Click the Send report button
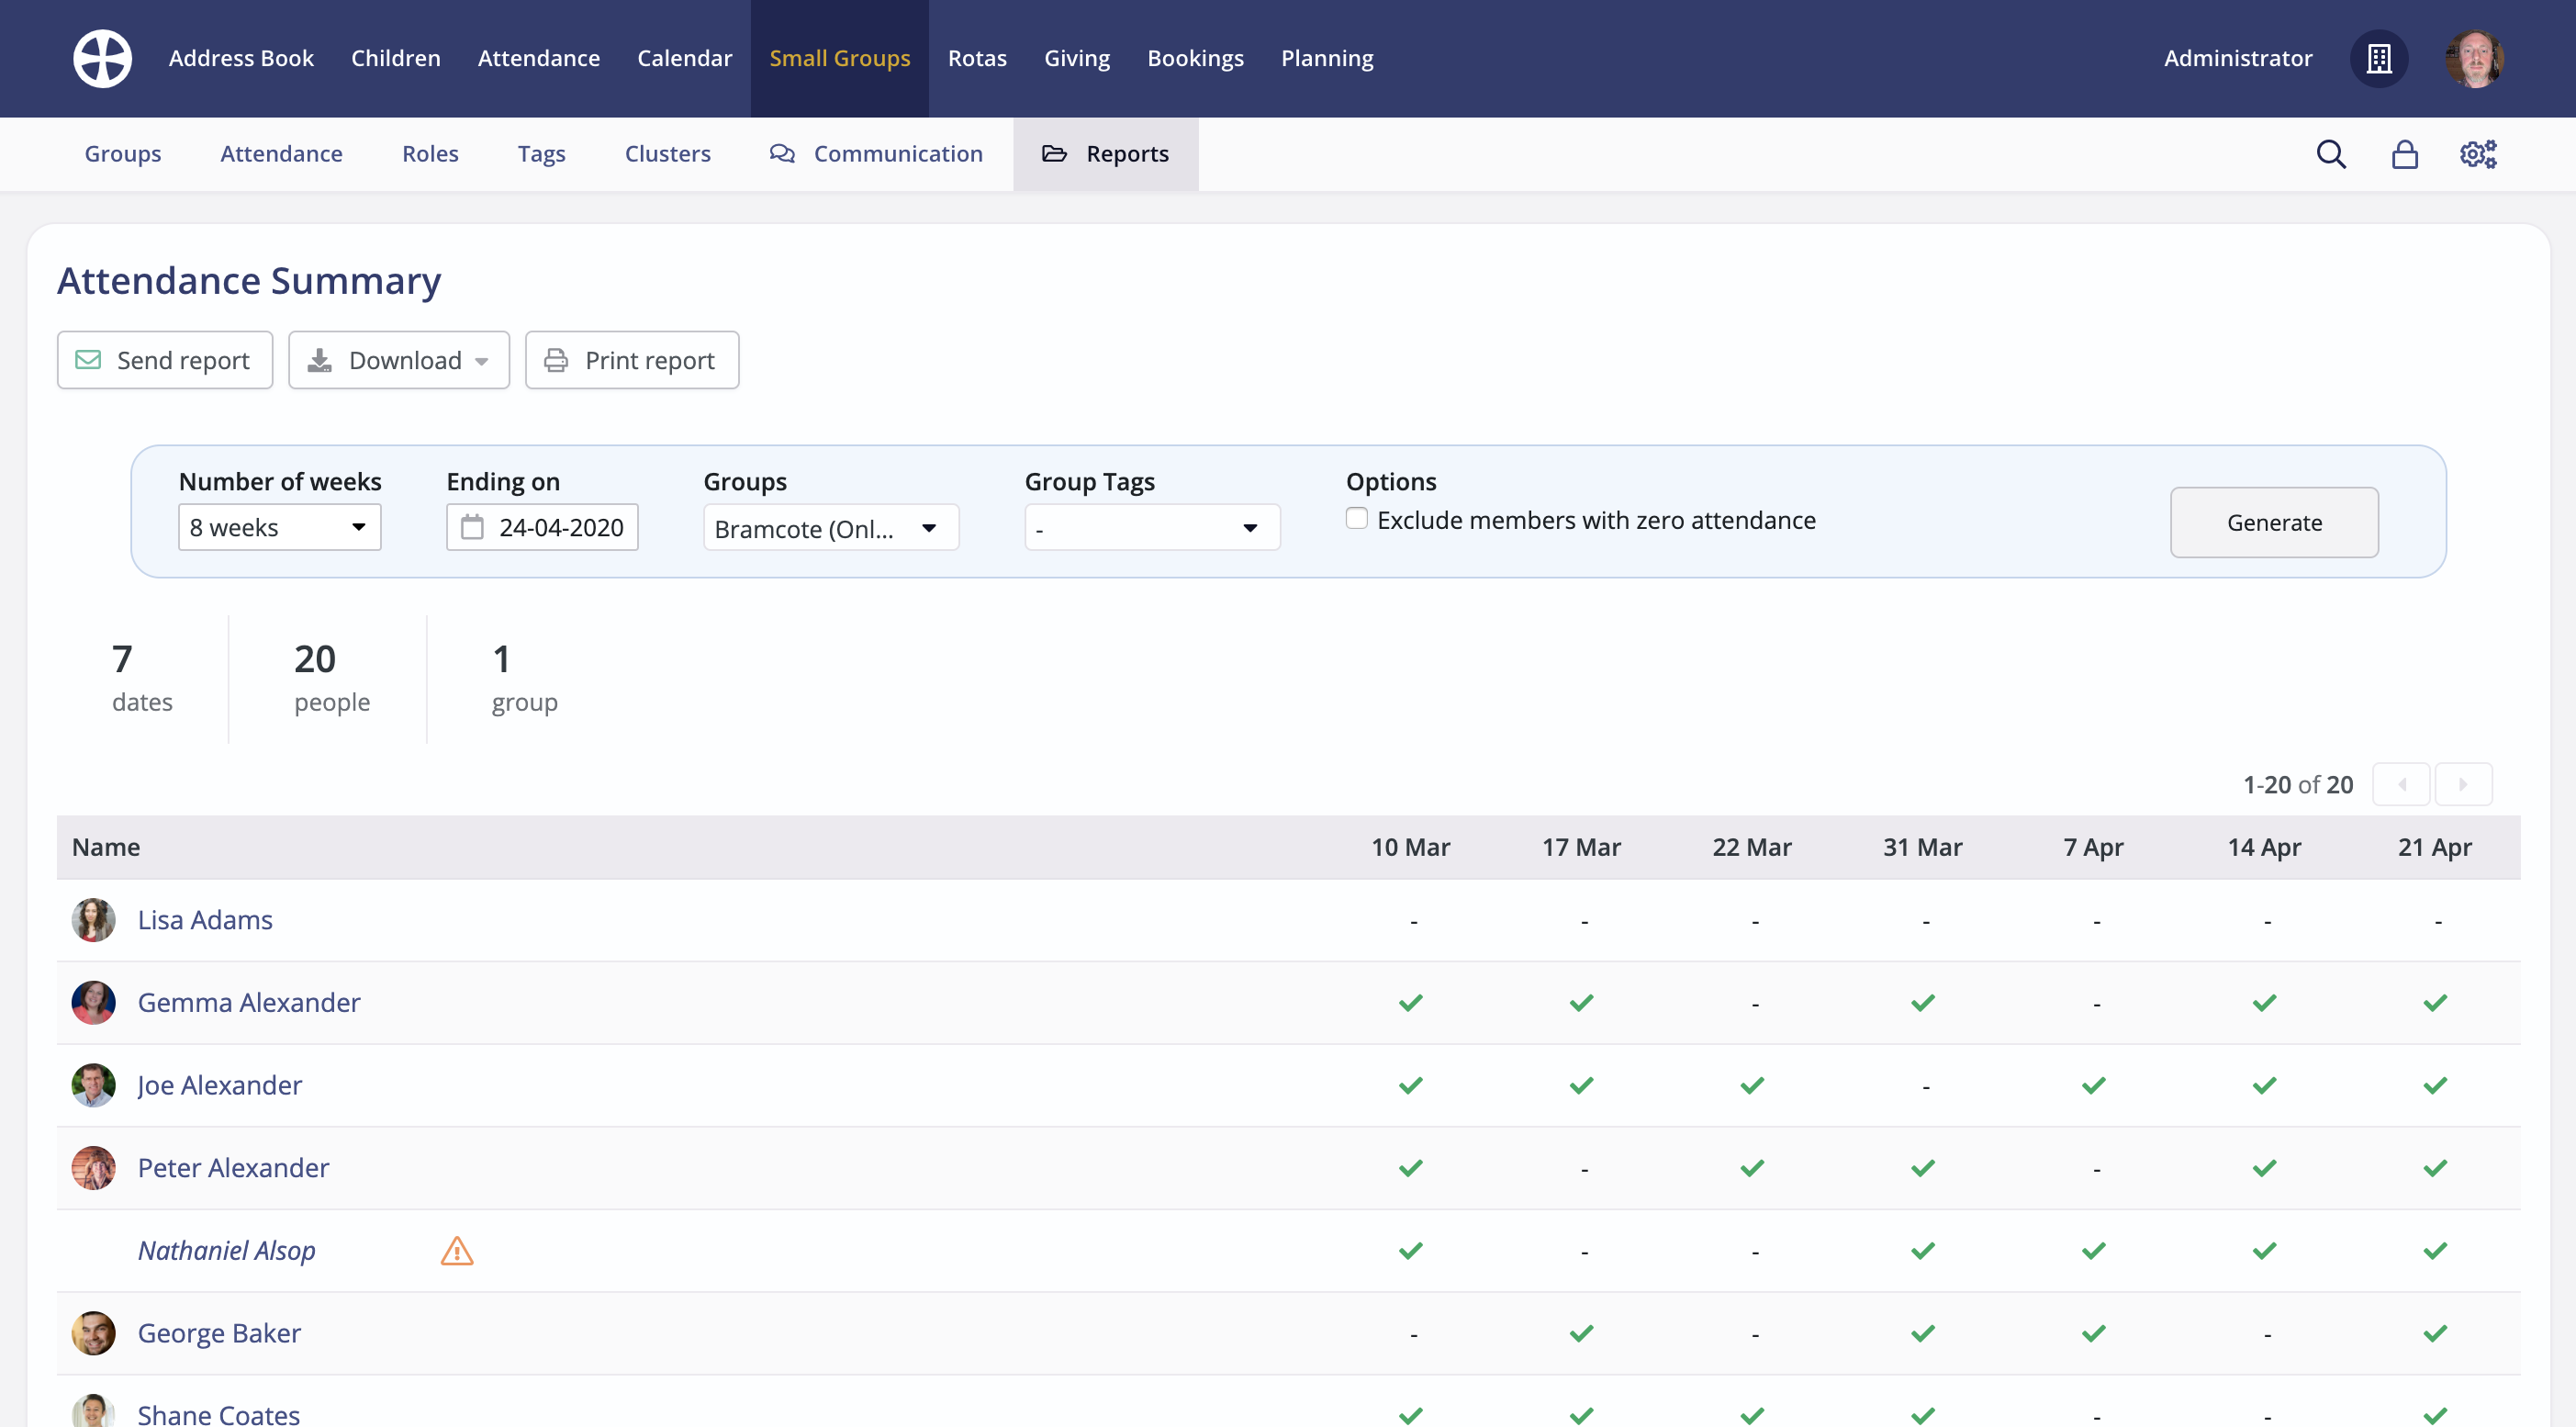 pos(165,360)
